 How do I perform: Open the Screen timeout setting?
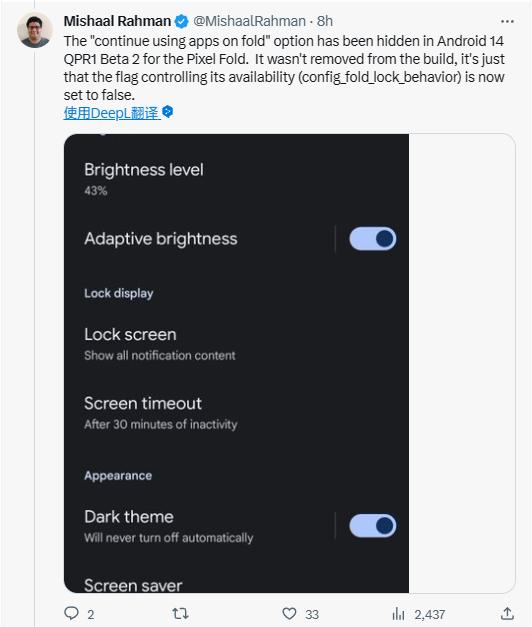click(x=236, y=413)
